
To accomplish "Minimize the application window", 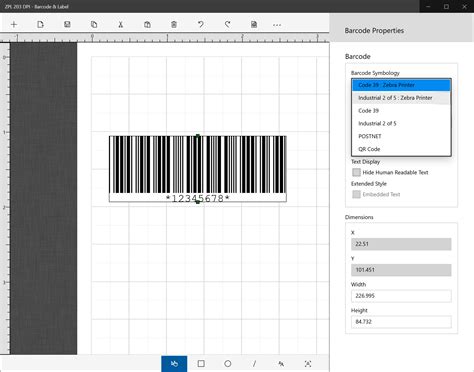I will tap(428, 6).
